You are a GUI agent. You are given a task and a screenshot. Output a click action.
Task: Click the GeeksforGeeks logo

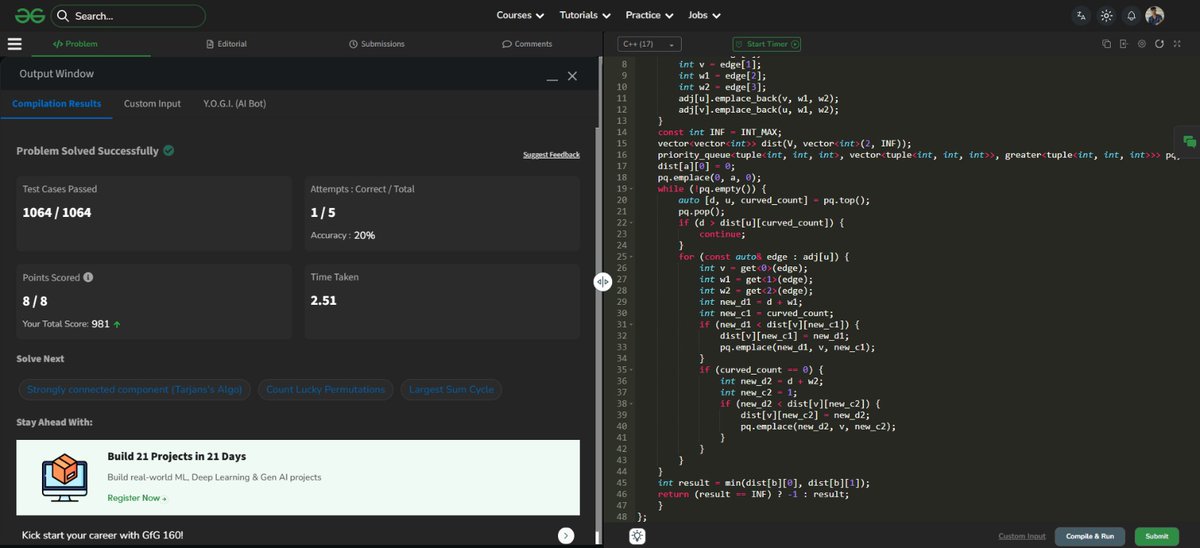click(x=29, y=15)
